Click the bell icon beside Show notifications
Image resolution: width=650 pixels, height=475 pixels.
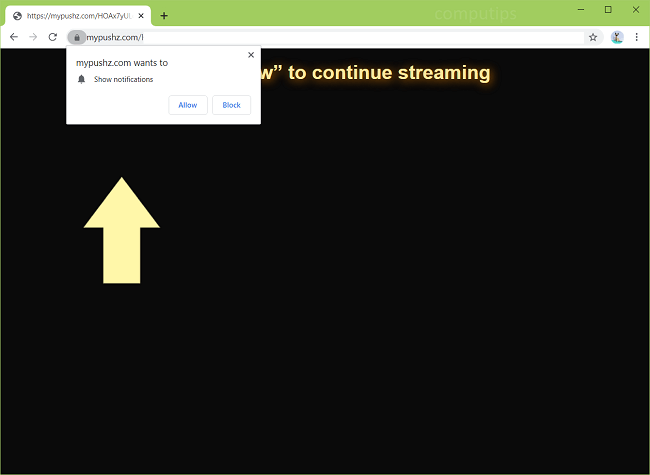(82, 79)
